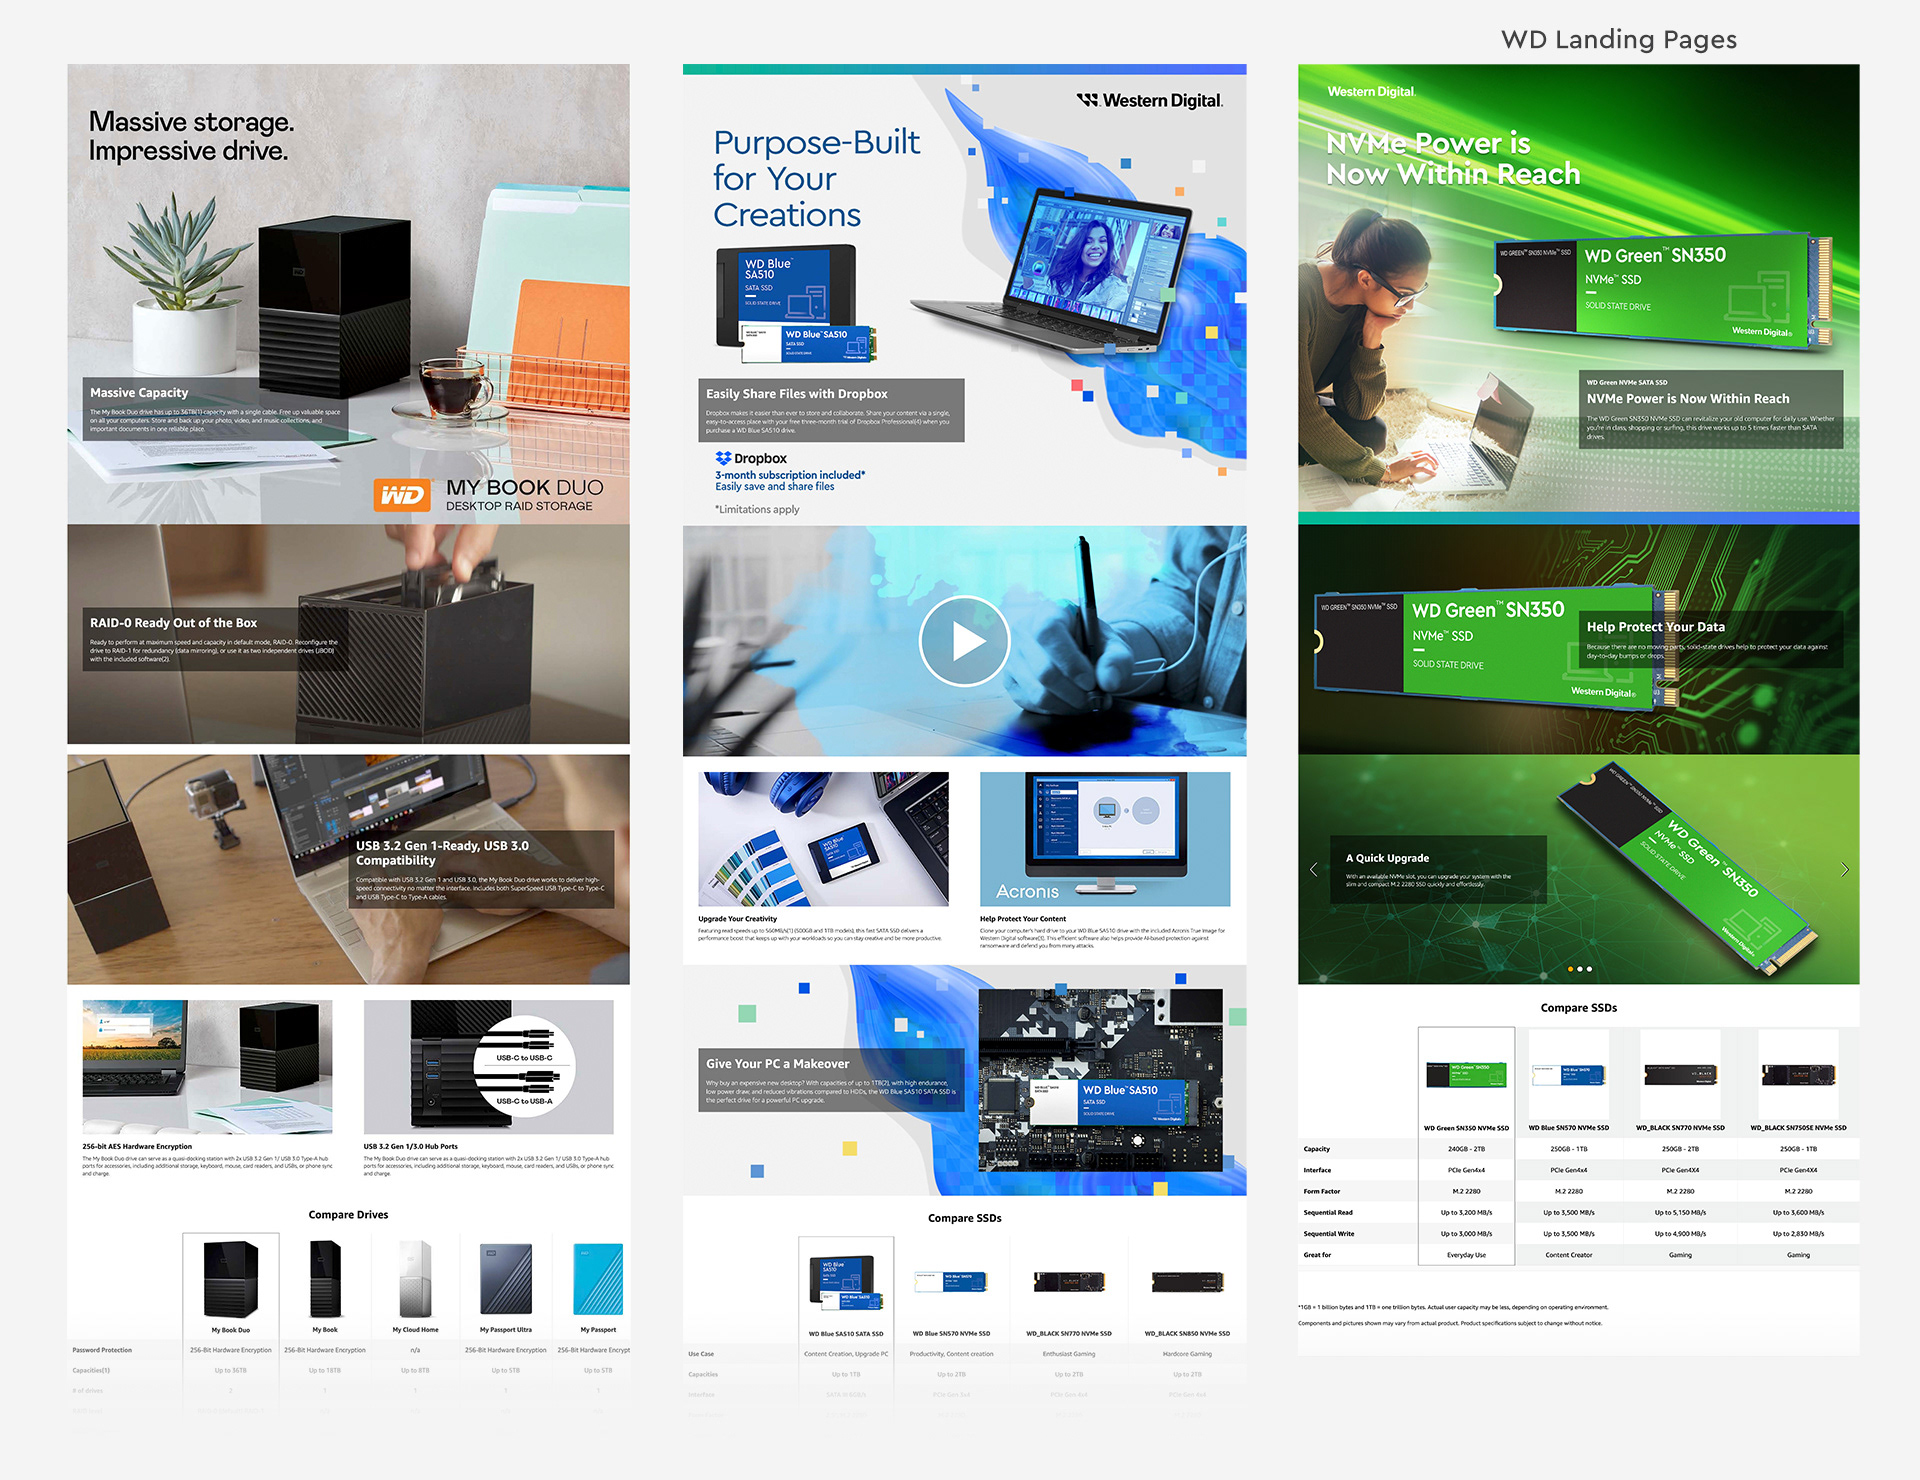This screenshot has height=1480, width=1920.
Task: Go to previous slide in green SN350 carousel
Action: click(x=1314, y=870)
